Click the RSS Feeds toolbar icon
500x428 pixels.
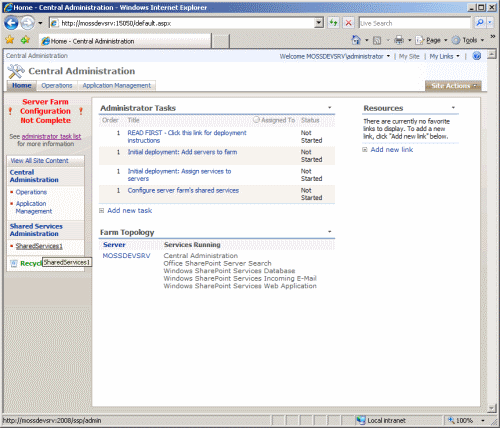click(377, 41)
